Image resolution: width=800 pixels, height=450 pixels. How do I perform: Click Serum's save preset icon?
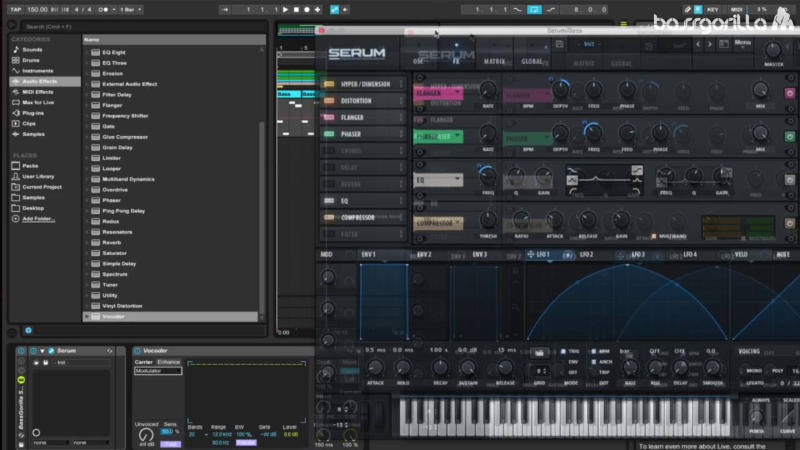click(x=559, y=44)
